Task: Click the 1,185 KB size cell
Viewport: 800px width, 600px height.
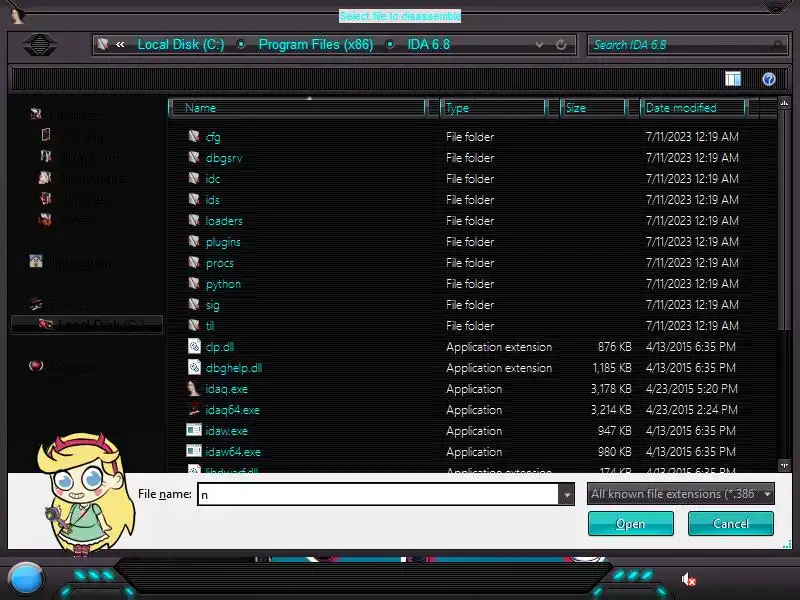Action: [612, 368]
